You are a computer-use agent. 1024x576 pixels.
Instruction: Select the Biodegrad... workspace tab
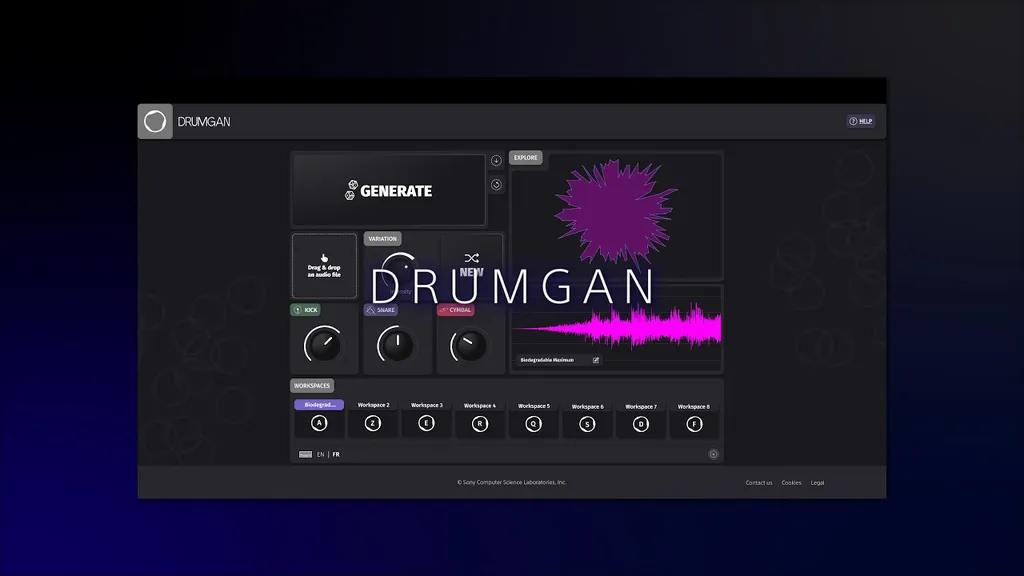tap(319, 405)
